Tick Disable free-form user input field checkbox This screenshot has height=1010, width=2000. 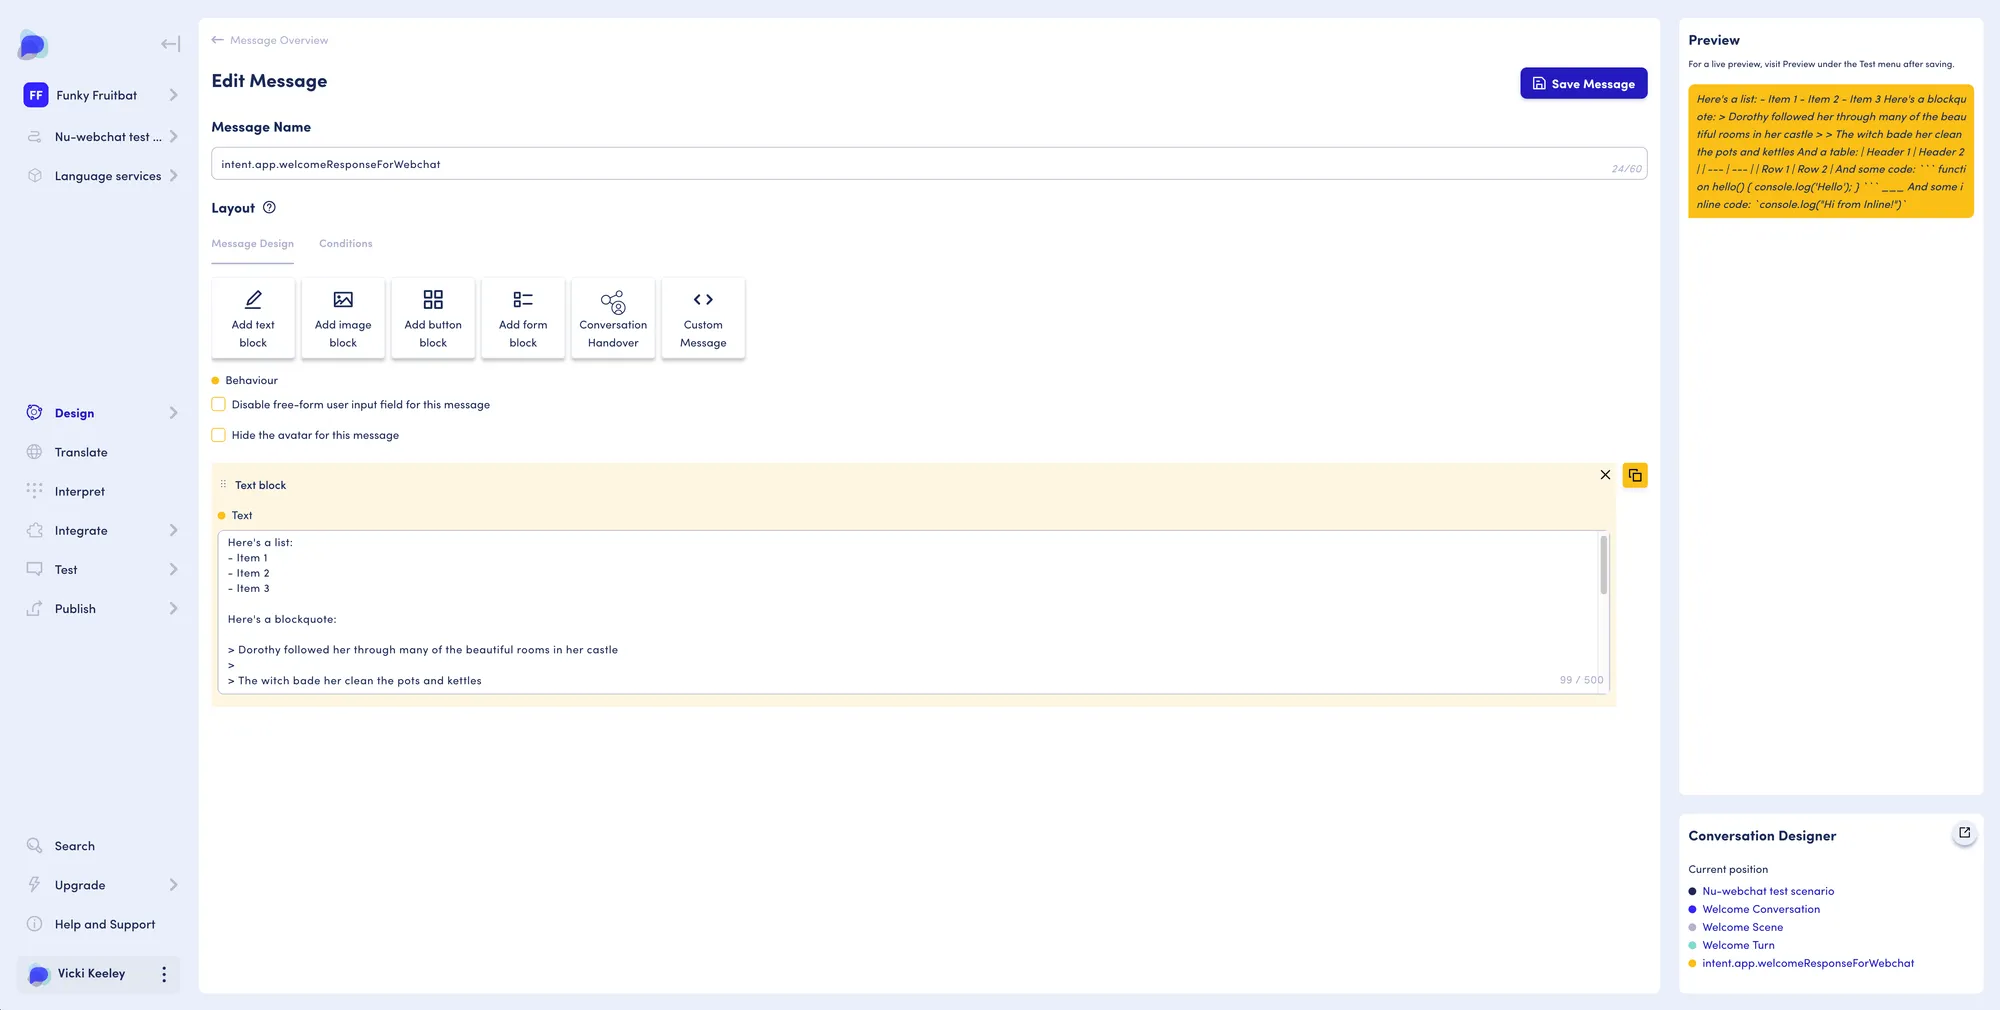(x=218, y=405)
